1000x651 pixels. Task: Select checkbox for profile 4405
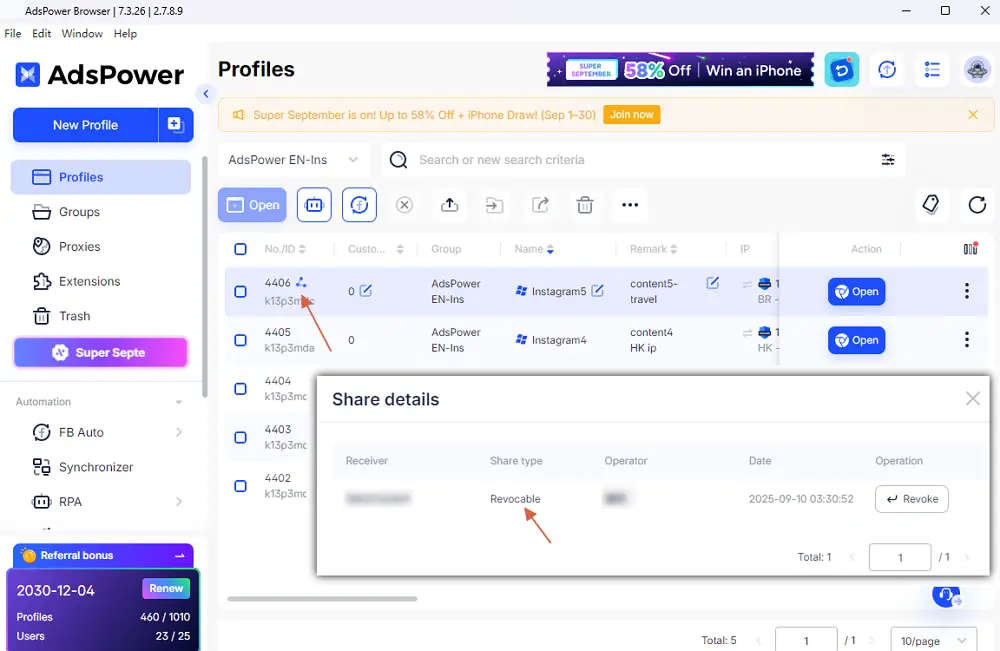pos(240,340)
